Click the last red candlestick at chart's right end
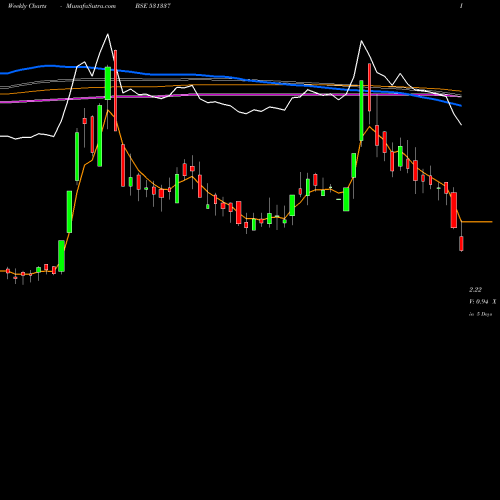The height and width of the screenshot is (500, 500). click(461, 243)
